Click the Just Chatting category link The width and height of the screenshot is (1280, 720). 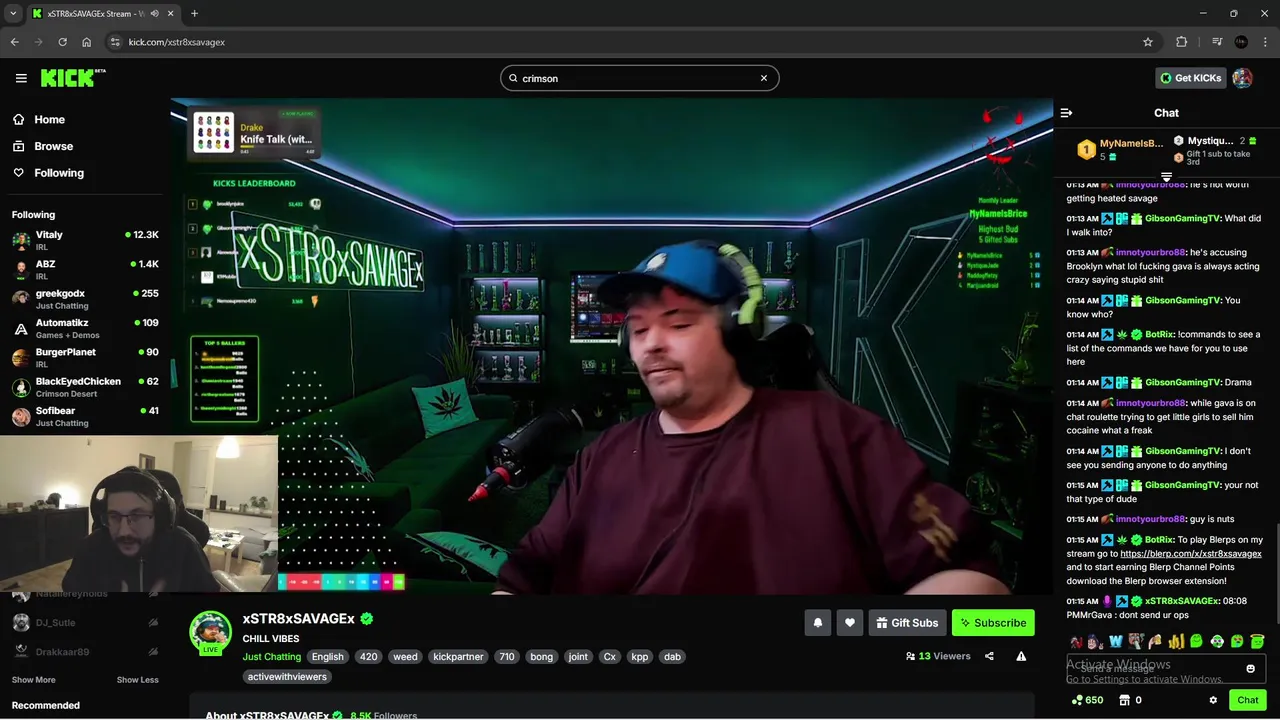271,657
